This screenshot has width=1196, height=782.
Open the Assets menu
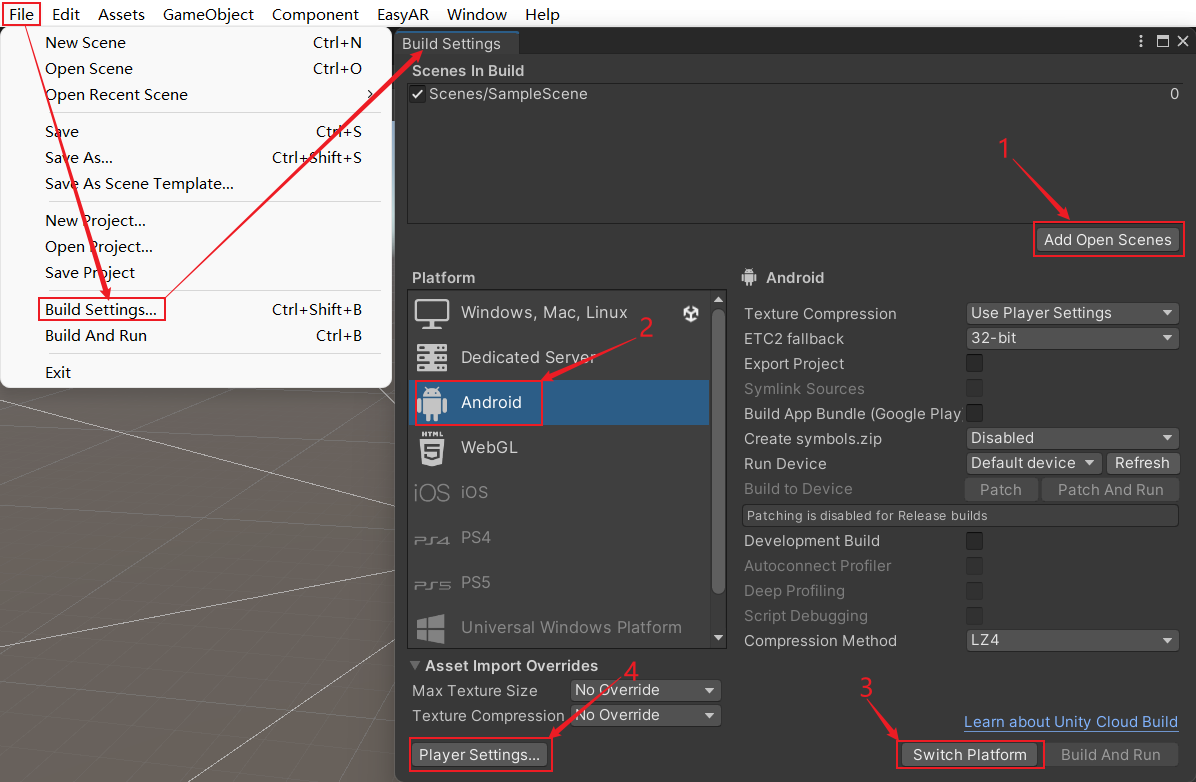pos(121,14)
